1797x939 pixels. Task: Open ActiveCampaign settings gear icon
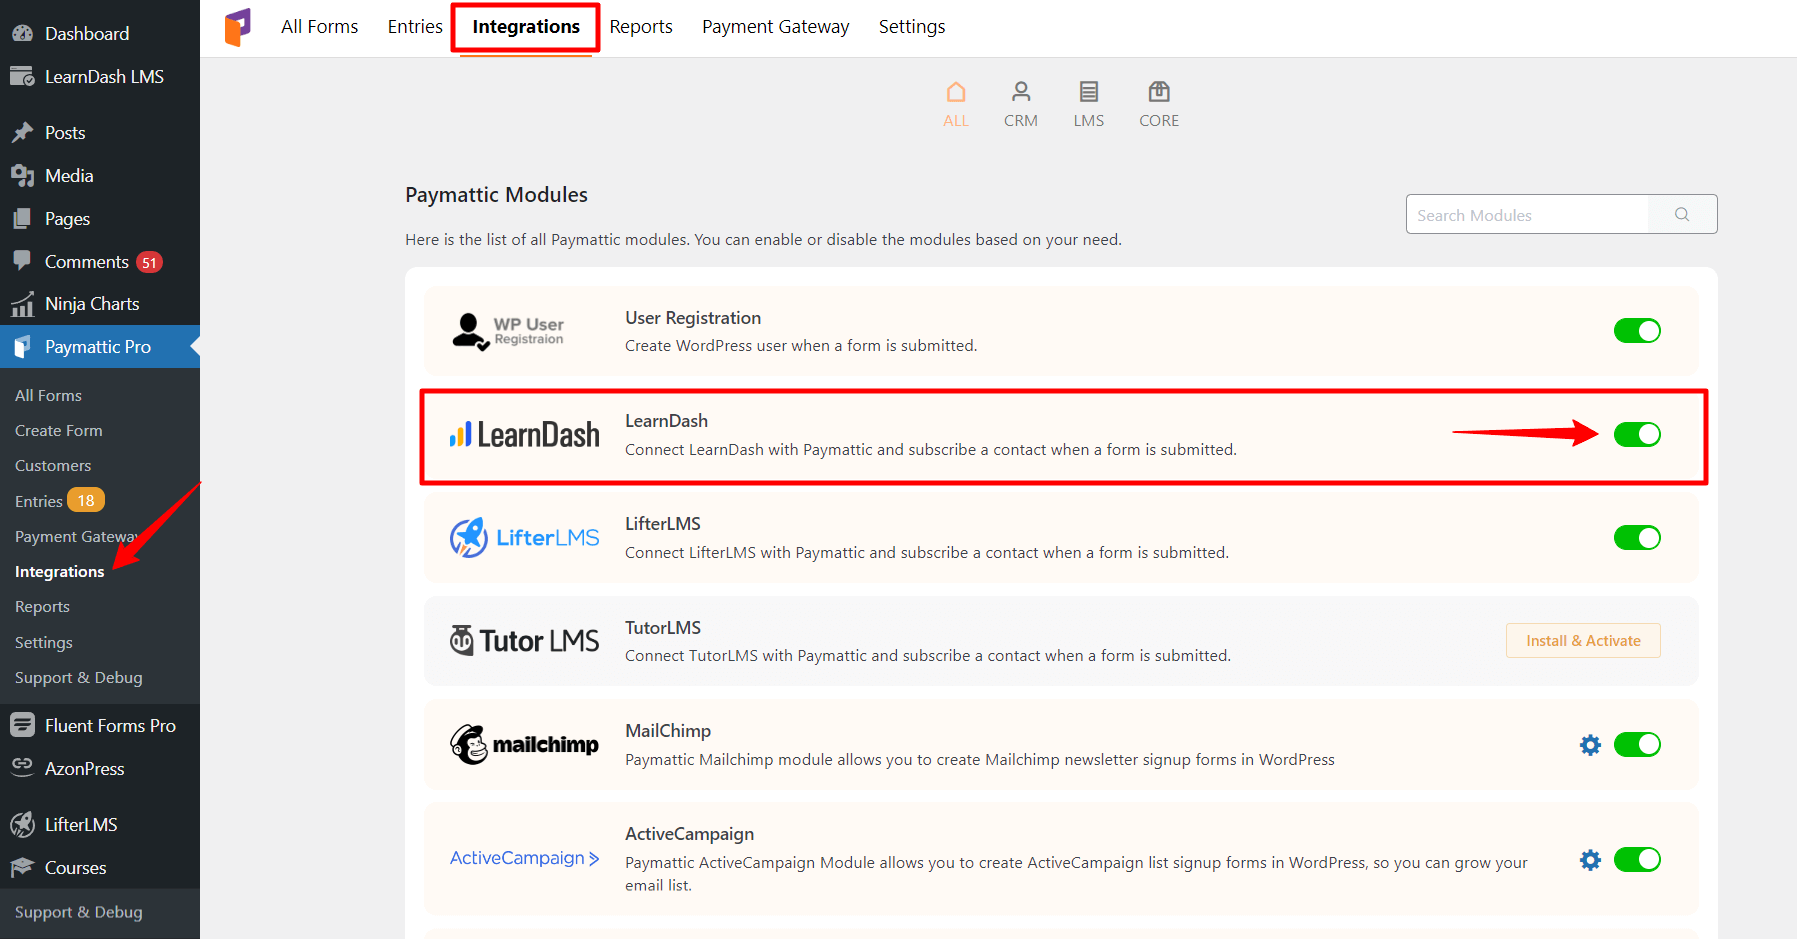pyautogui.click(x=1590, y=860)
